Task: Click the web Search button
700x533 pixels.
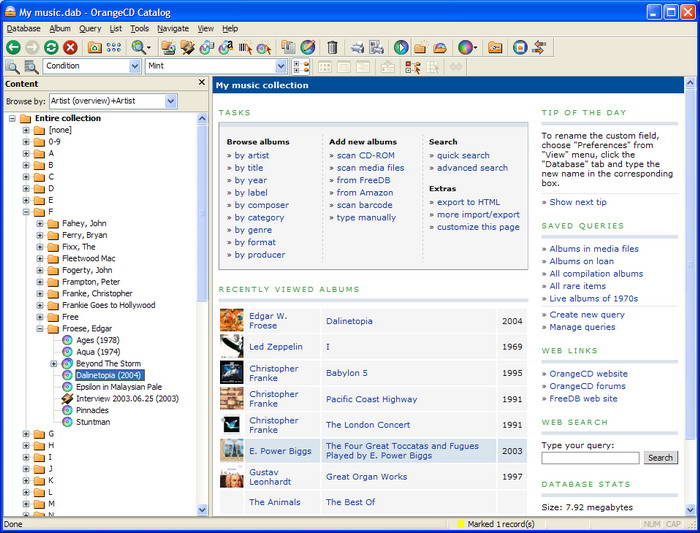Action: click(x=660, y=458)
